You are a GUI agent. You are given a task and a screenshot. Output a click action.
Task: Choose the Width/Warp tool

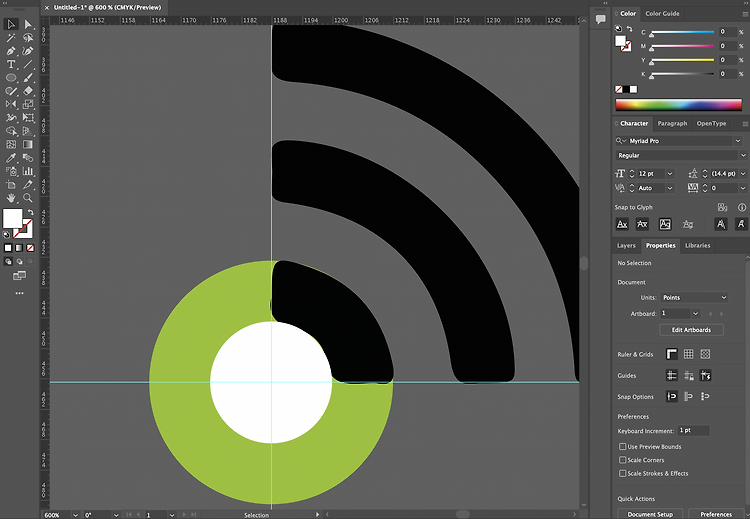[x=11, y=117]
